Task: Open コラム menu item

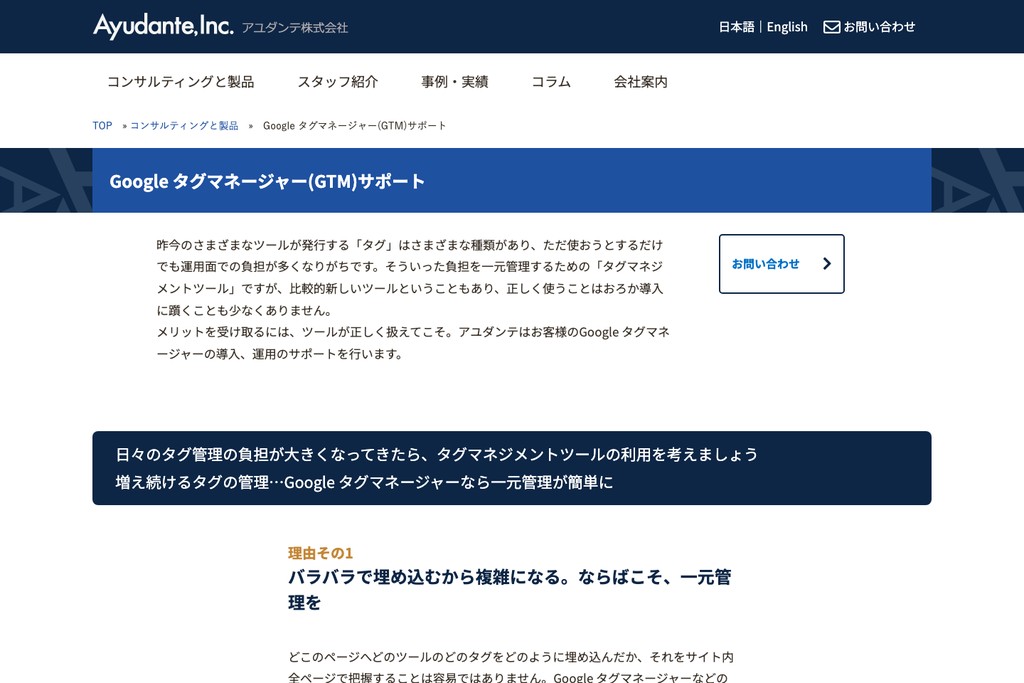Action: click(551, 82)
